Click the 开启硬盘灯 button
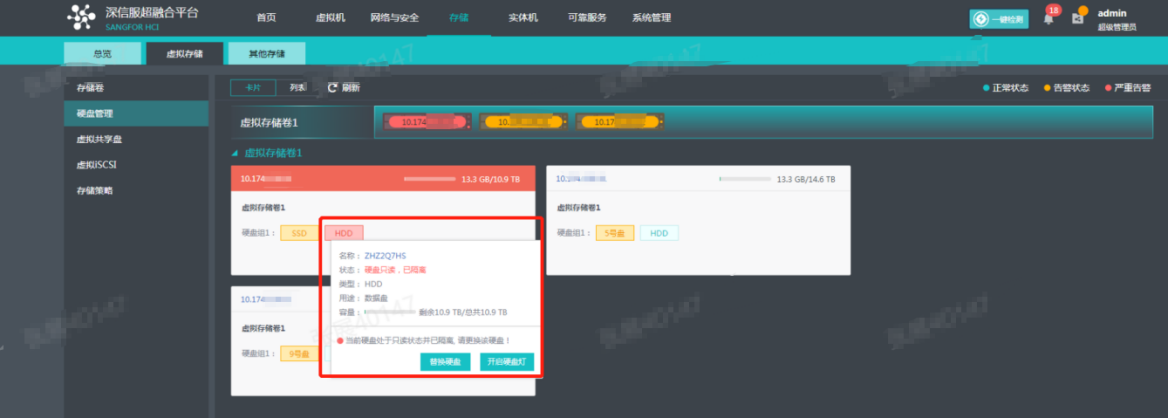 tap(507, 362)
